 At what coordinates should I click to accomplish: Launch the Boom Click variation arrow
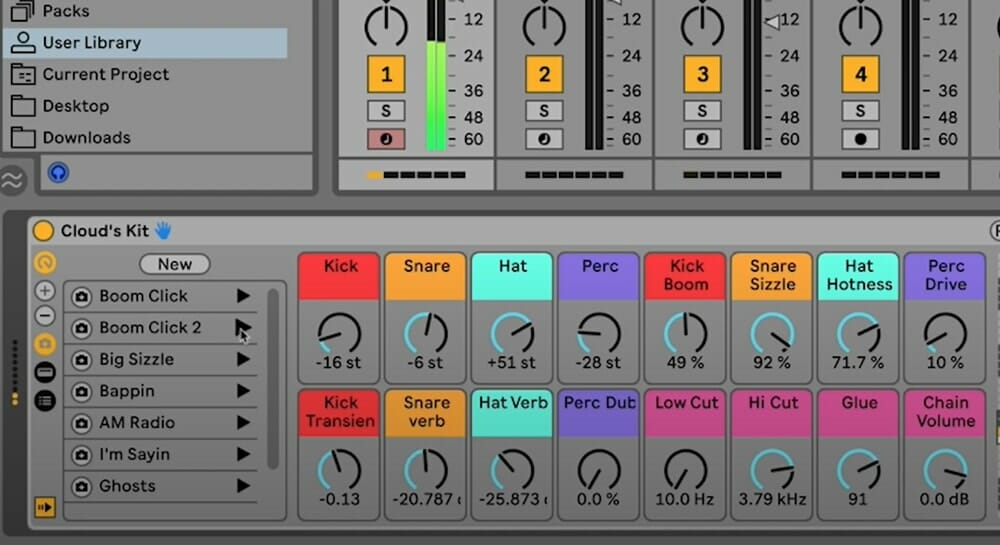[243, 296]
